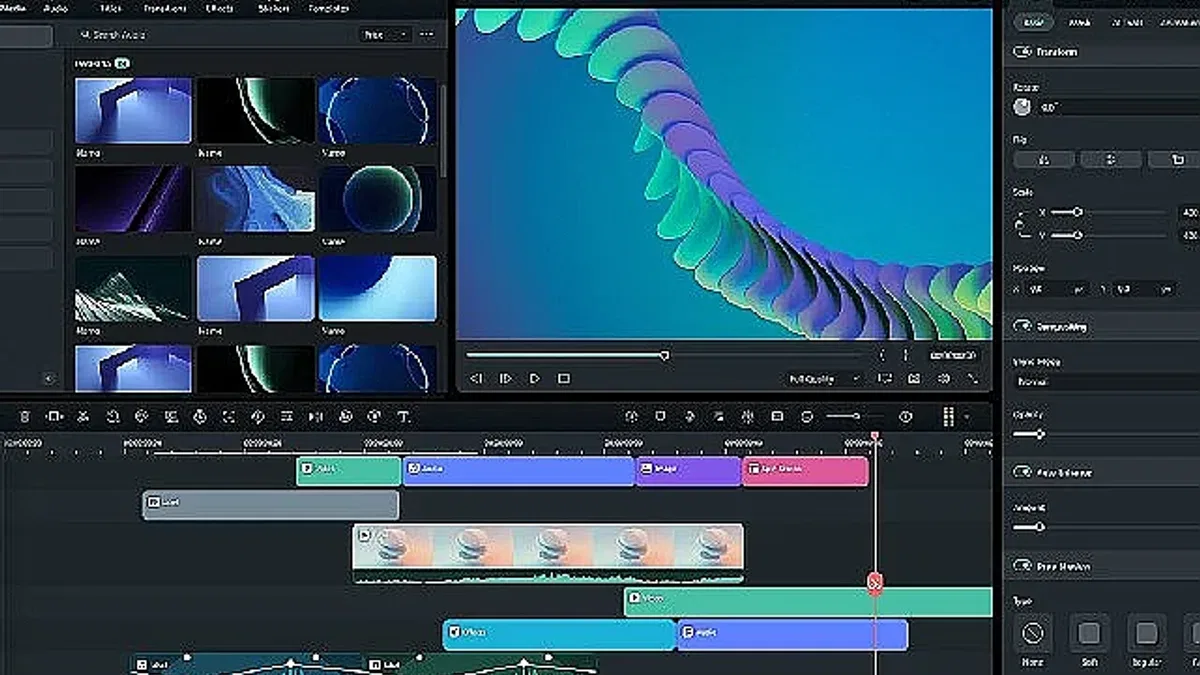This screenshot has height=675, width=1200.
Task: Set mark-out with the right brace icon
Action: (x=906, y=354)
